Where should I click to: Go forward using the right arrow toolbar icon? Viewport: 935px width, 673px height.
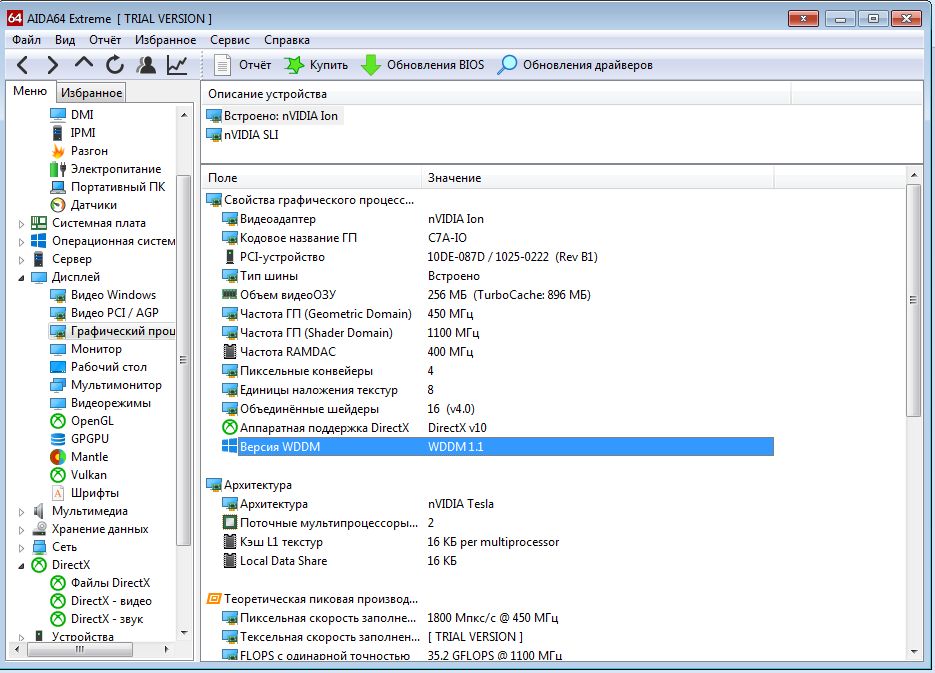(52, 64)
